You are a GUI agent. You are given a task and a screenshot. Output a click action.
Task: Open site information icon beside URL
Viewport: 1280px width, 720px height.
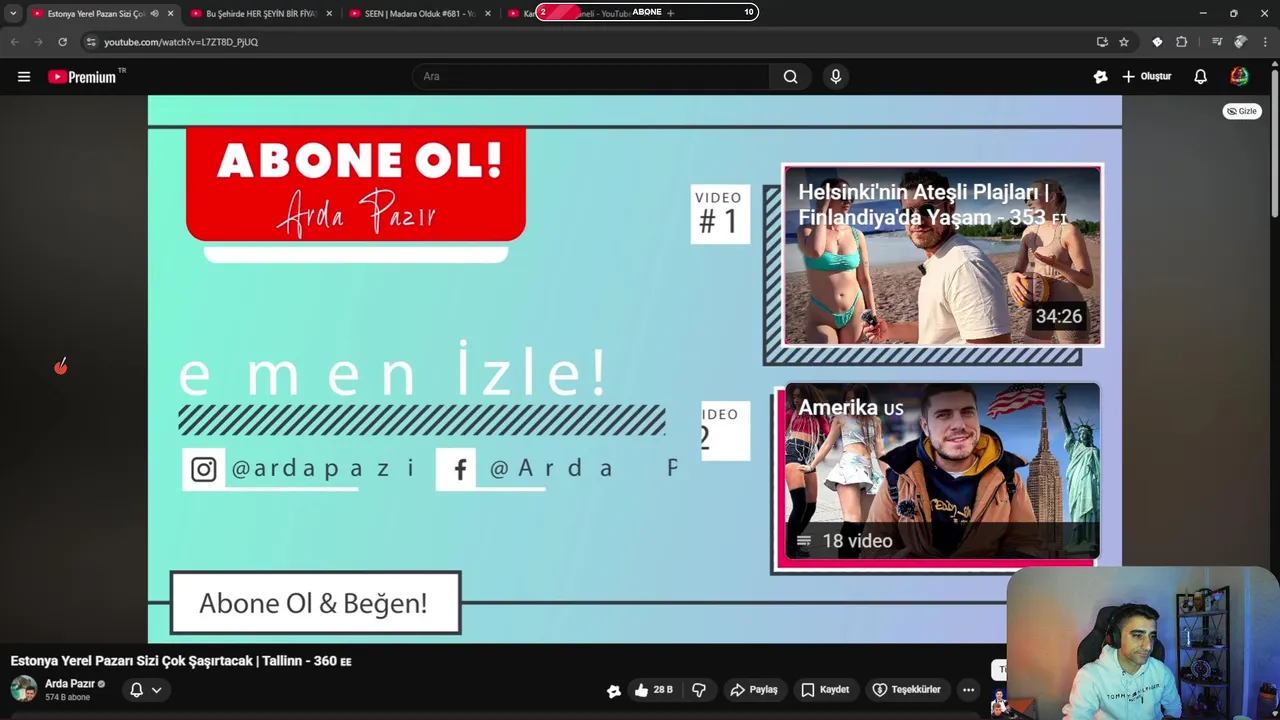click(x=90, y=42)
